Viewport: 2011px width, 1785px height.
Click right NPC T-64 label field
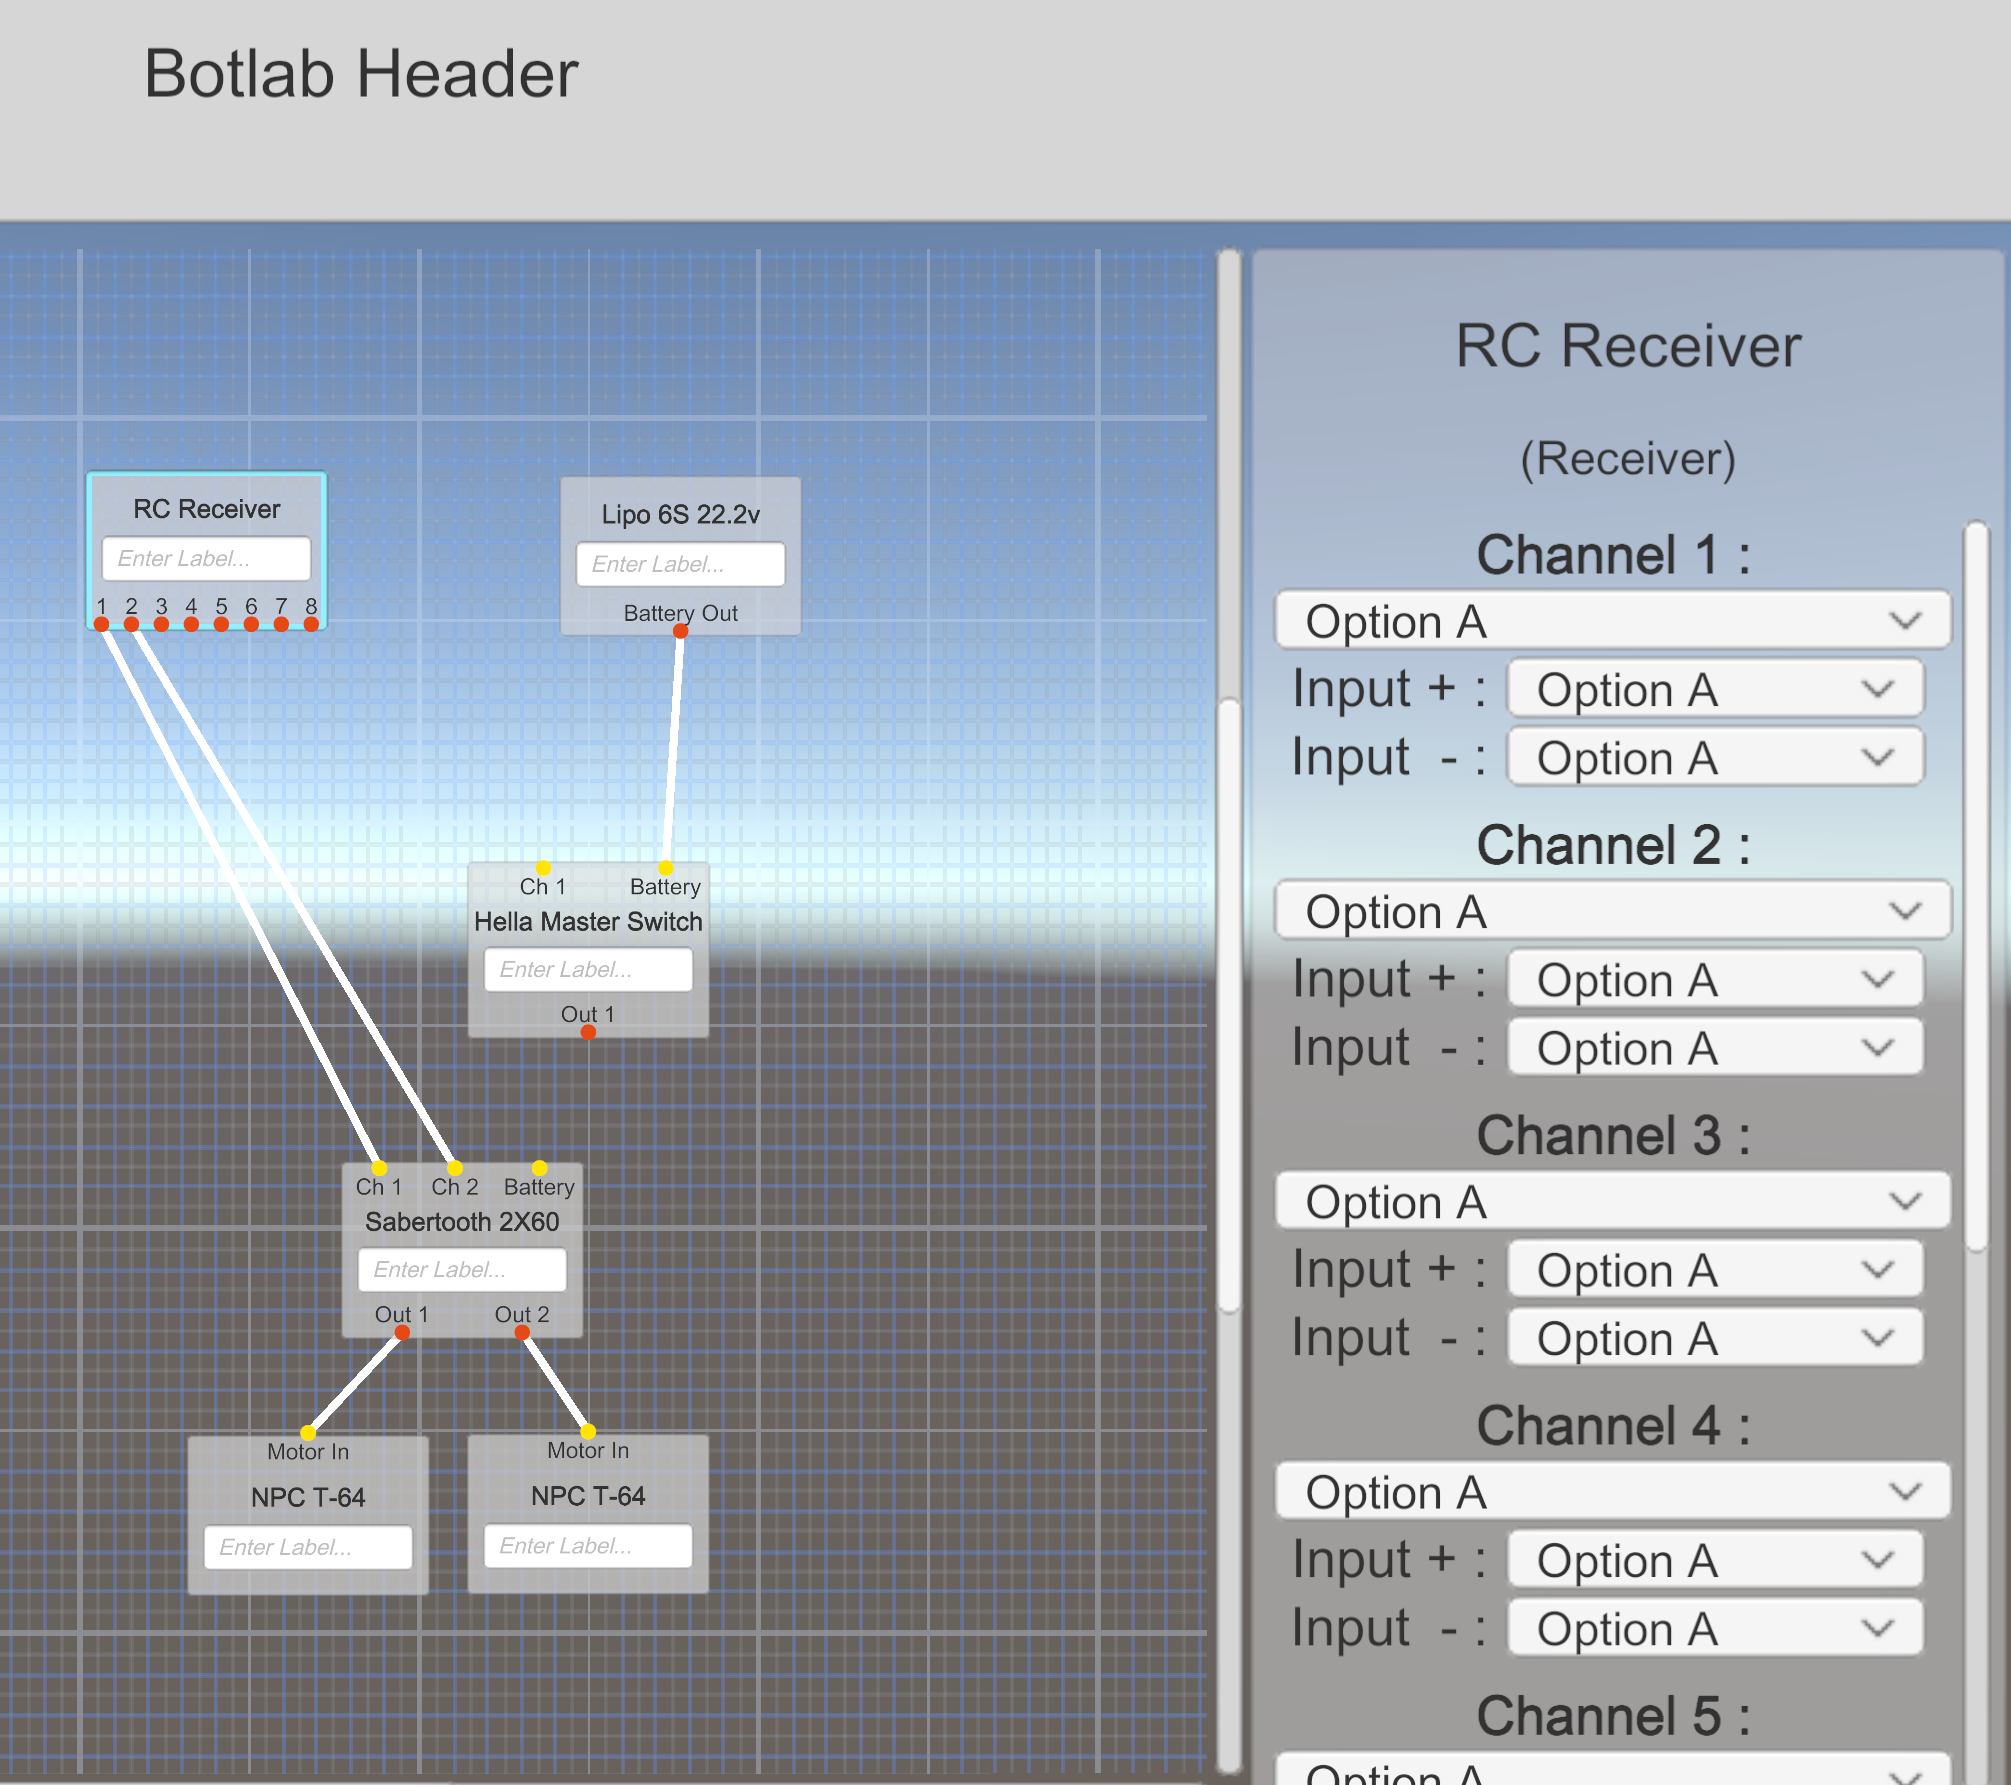588,1546
